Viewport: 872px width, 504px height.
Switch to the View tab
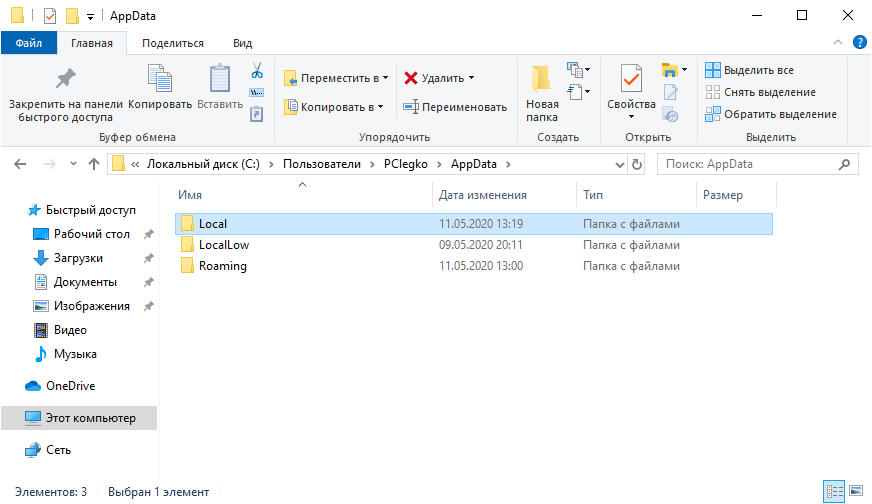242,43
